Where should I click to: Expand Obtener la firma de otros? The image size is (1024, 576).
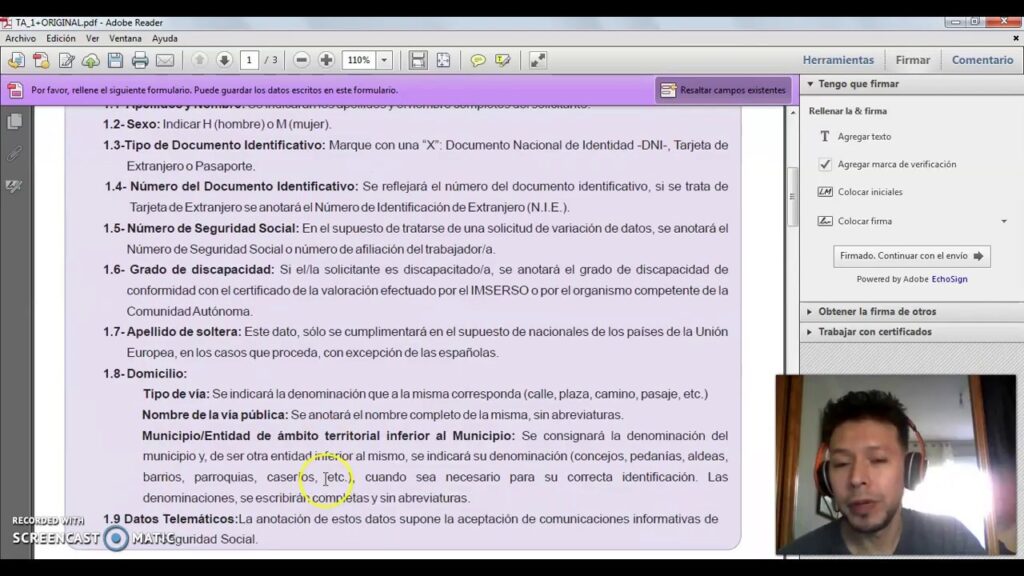[876, 312]
